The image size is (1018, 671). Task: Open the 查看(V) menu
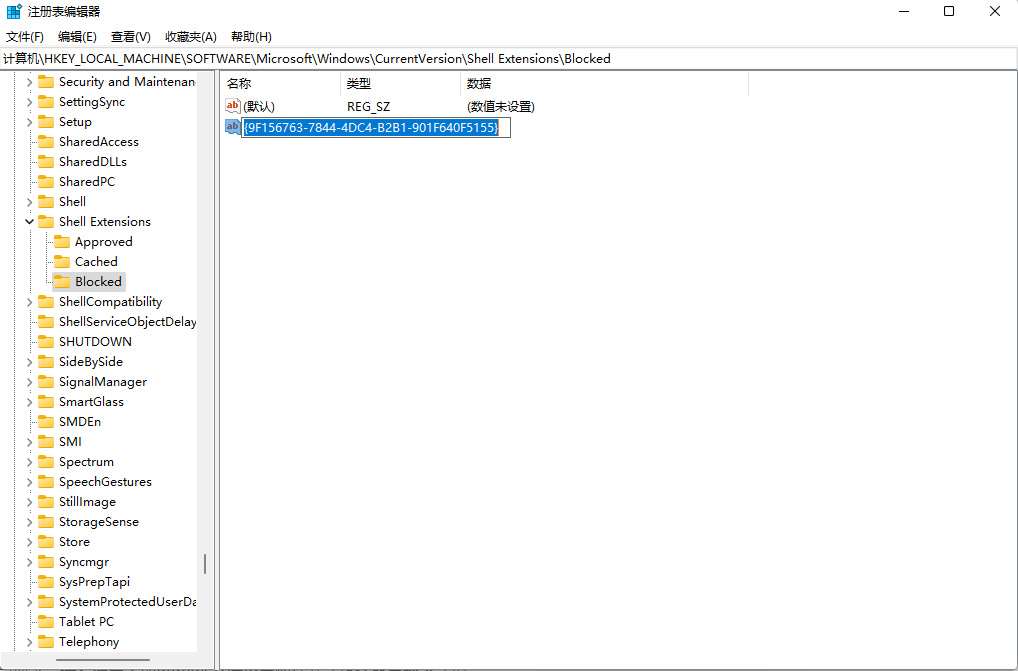coord(131,37)
